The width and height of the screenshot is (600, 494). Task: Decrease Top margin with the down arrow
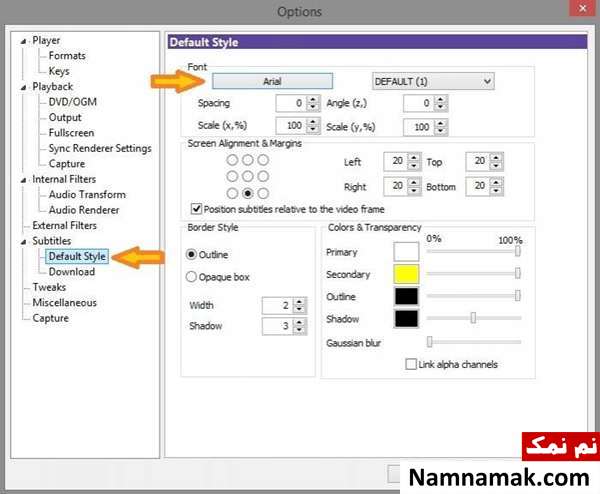[496, 166]
